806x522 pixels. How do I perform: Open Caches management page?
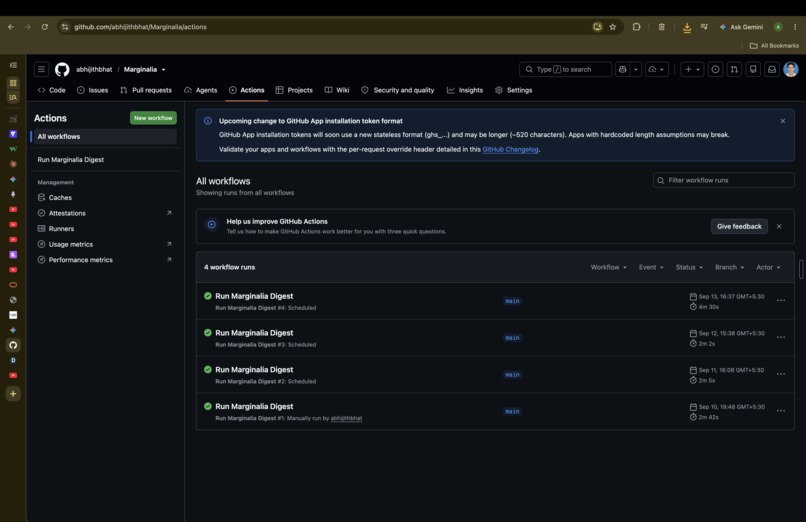104,197
